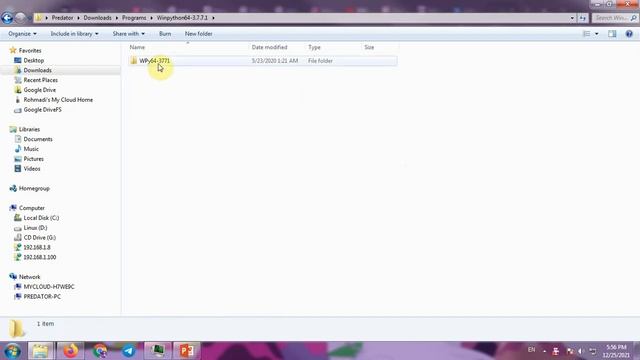Open the WPy64-3771 folder
The height and width of the screenshot is (360, 640).
262,61
